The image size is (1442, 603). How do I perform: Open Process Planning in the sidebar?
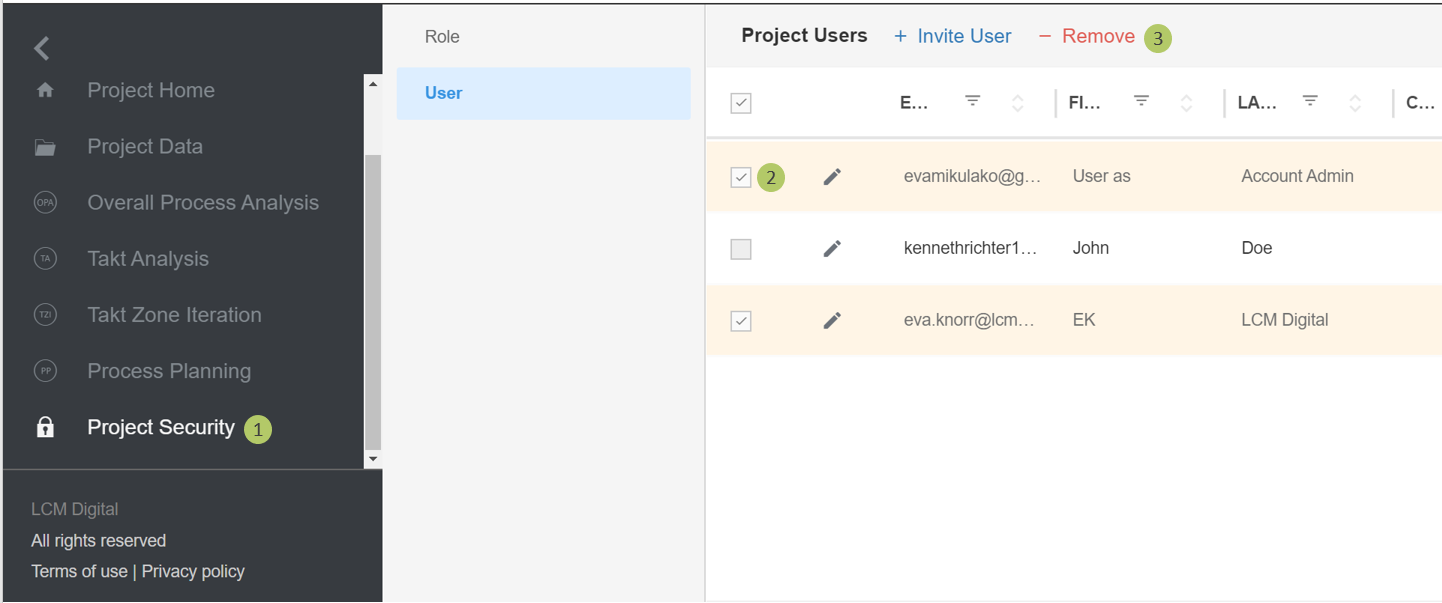click(169, 371)
